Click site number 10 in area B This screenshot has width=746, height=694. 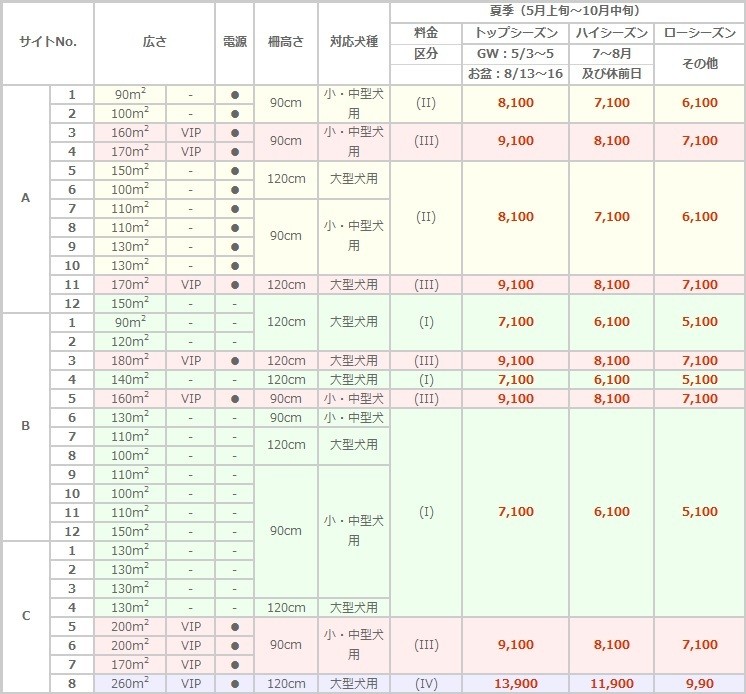[x=72, y=493]
